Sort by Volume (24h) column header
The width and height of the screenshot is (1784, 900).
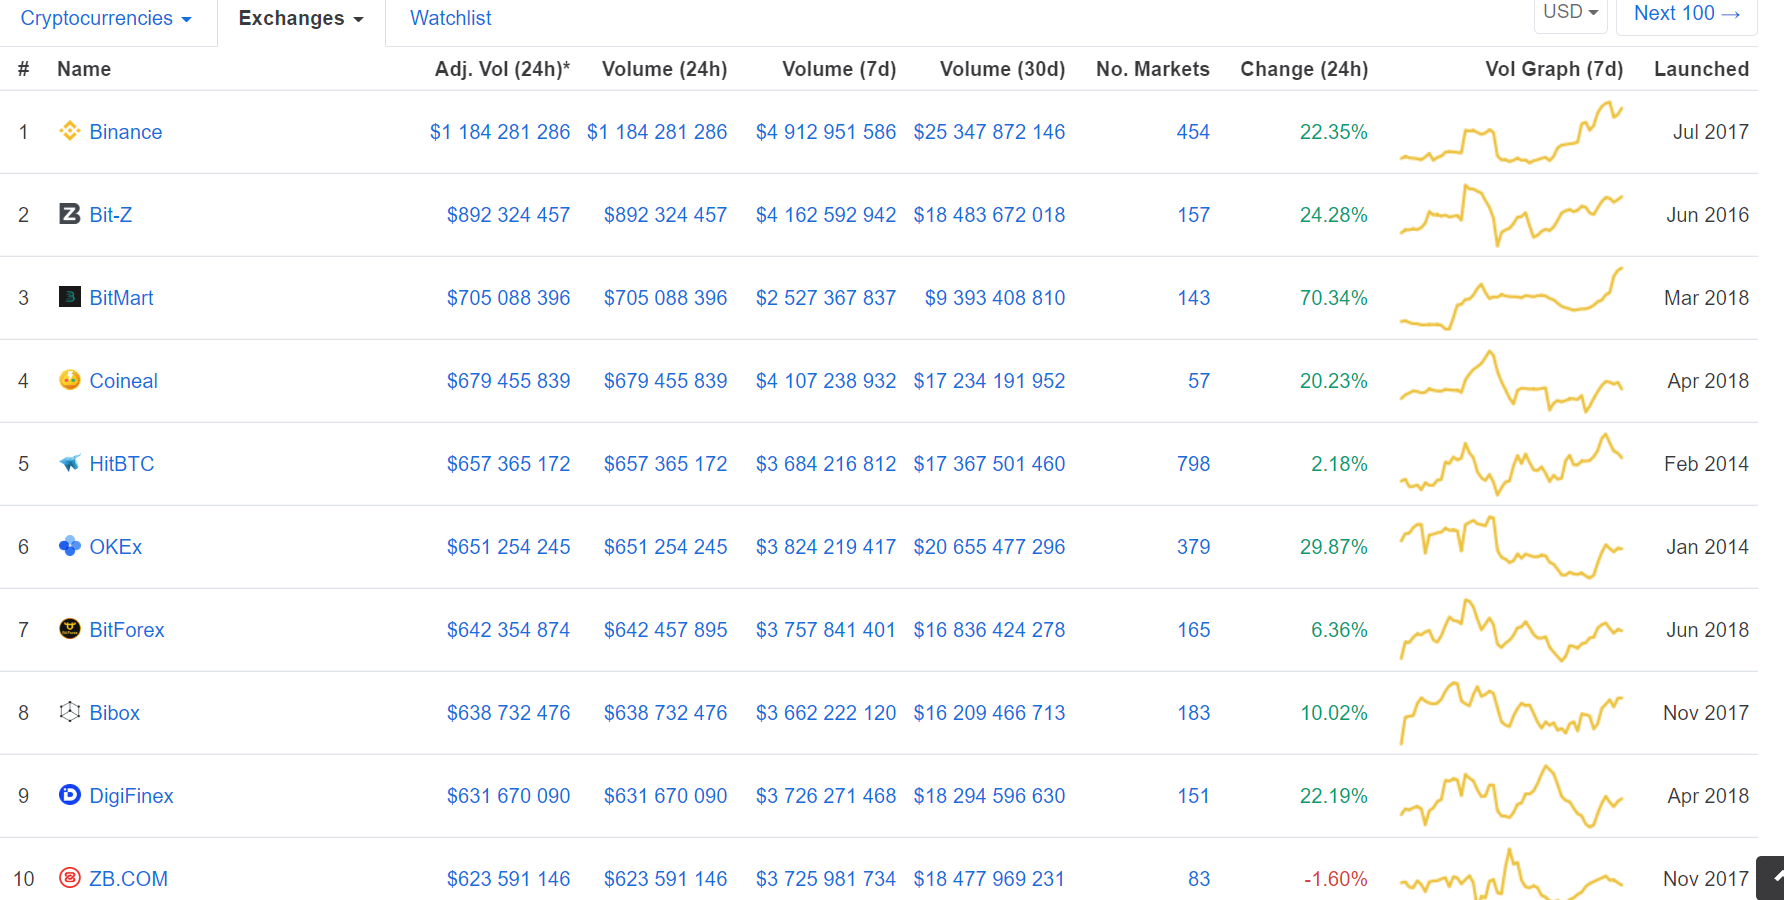coord(664,69)
